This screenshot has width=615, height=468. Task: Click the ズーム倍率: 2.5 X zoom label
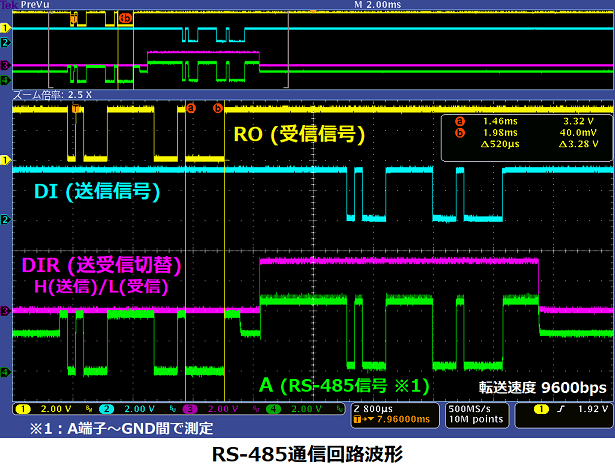point(53,95)
